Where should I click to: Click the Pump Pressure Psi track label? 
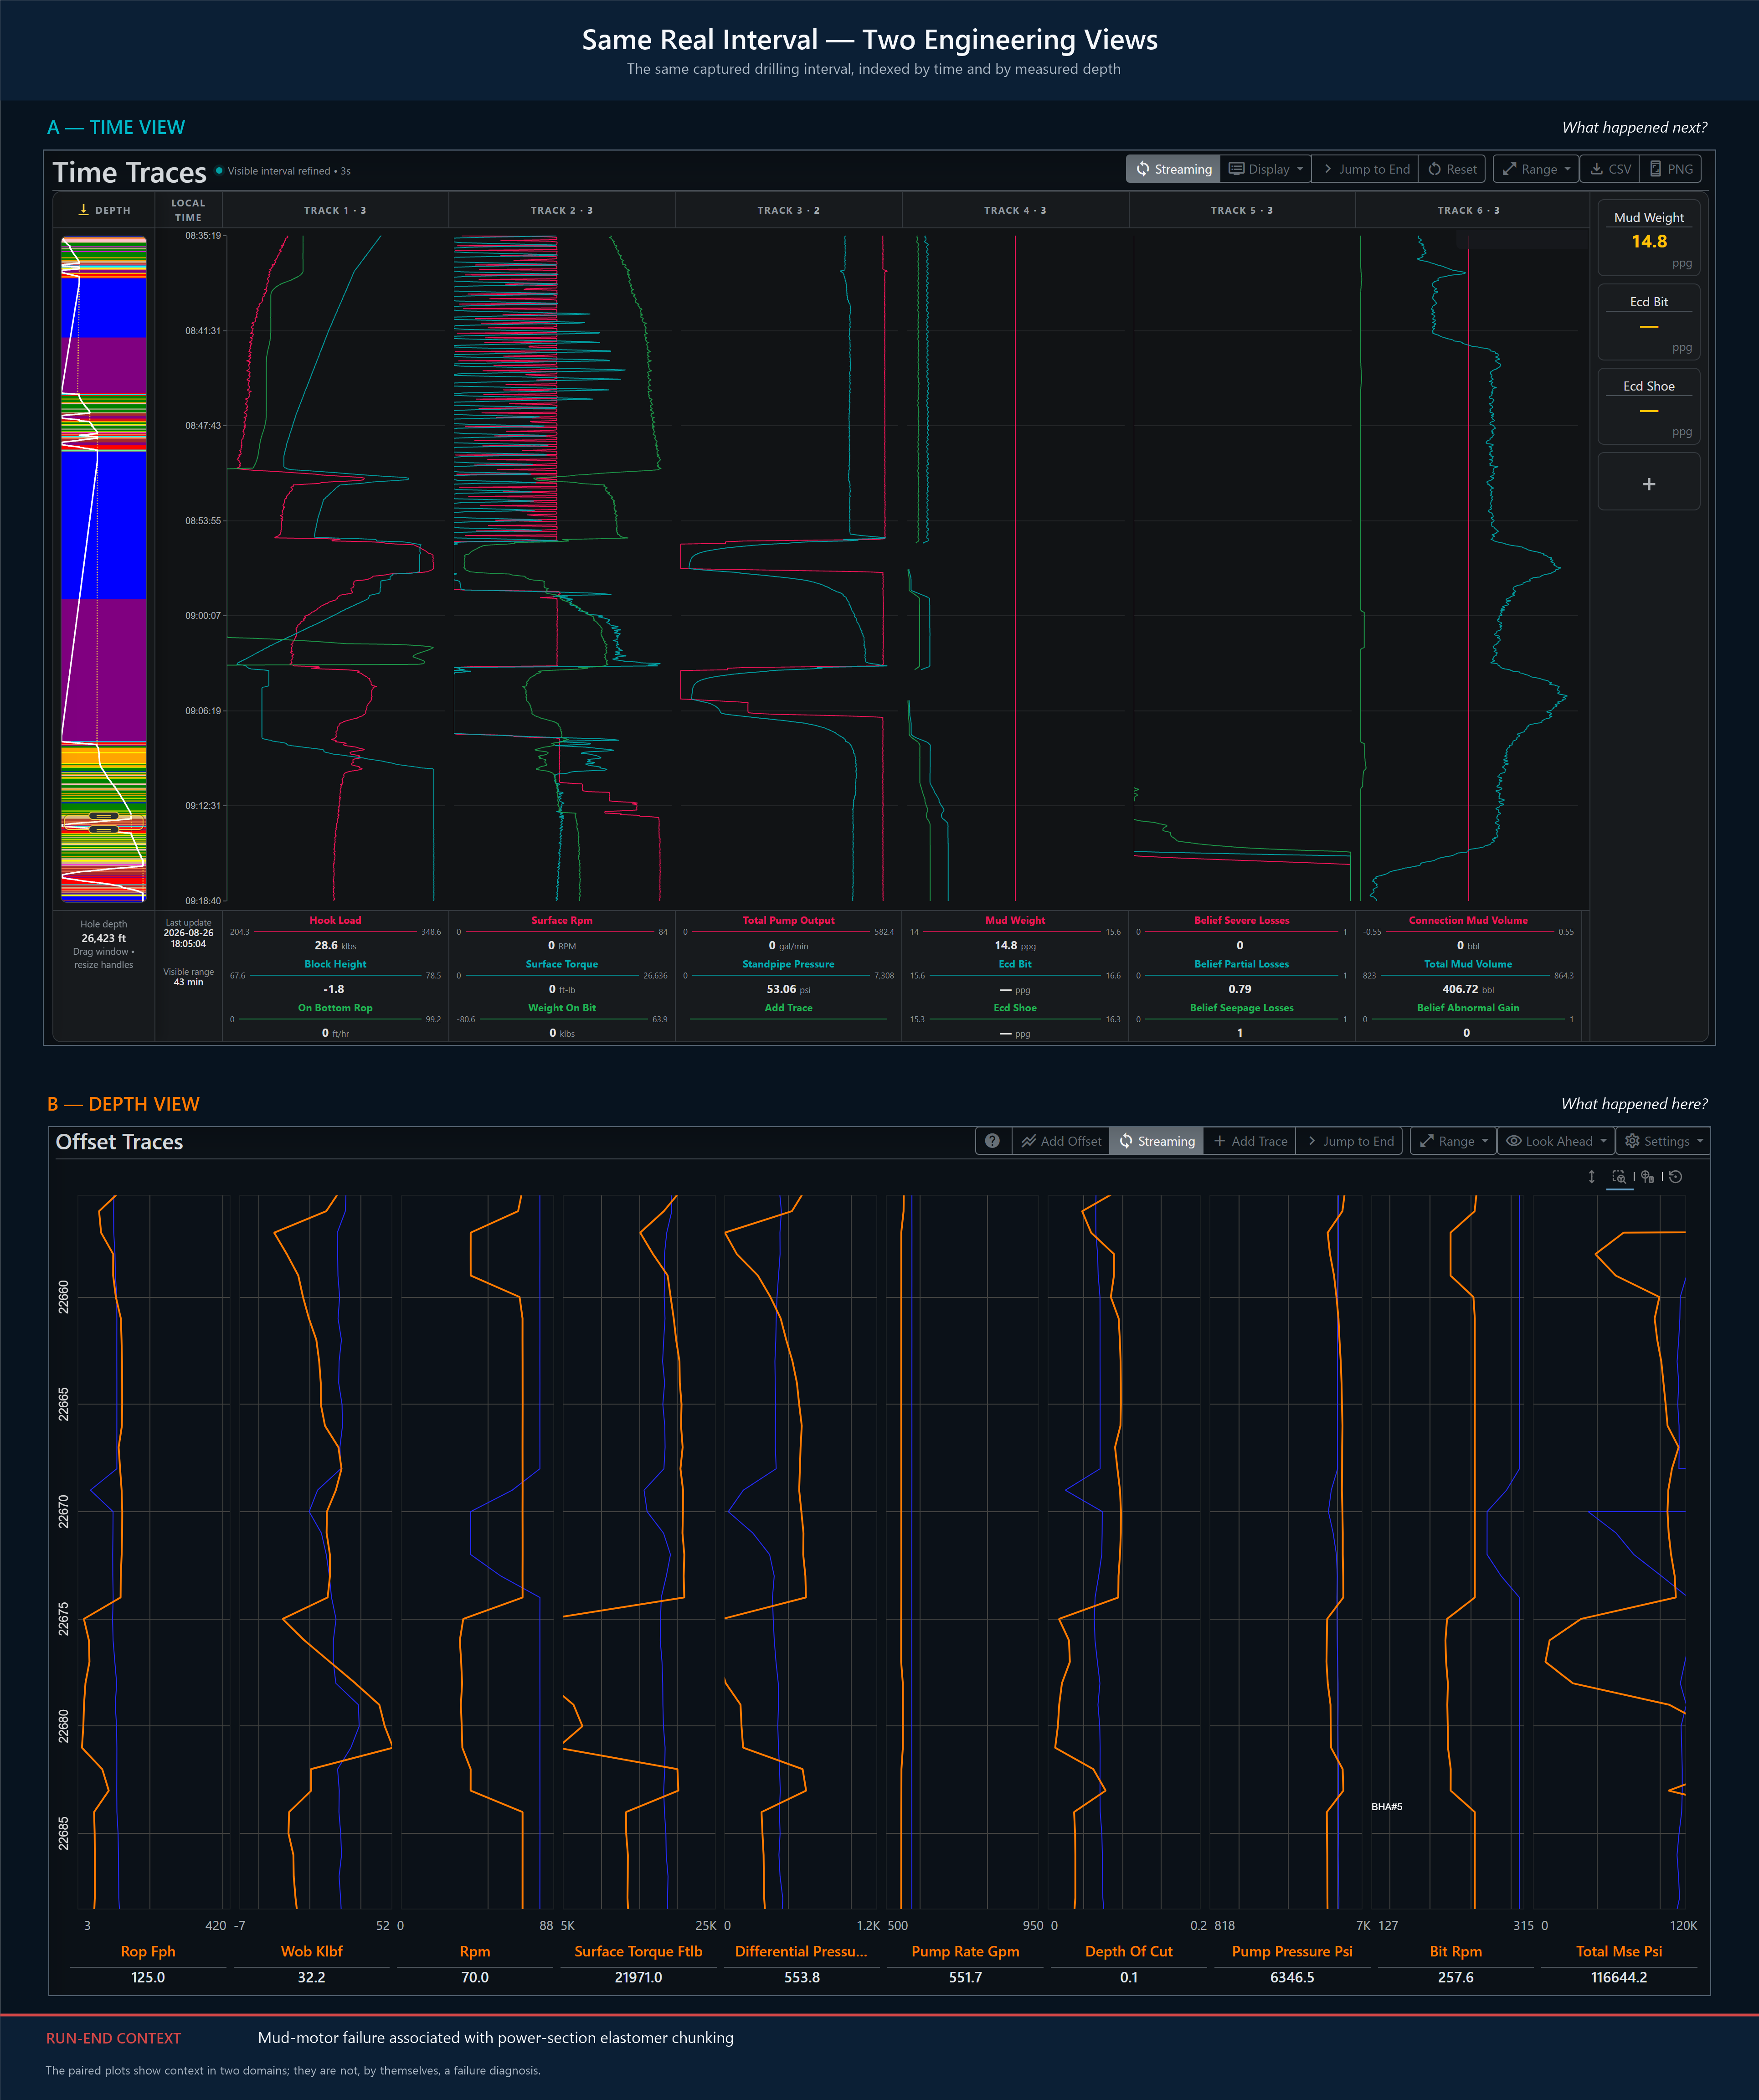1292,1951
